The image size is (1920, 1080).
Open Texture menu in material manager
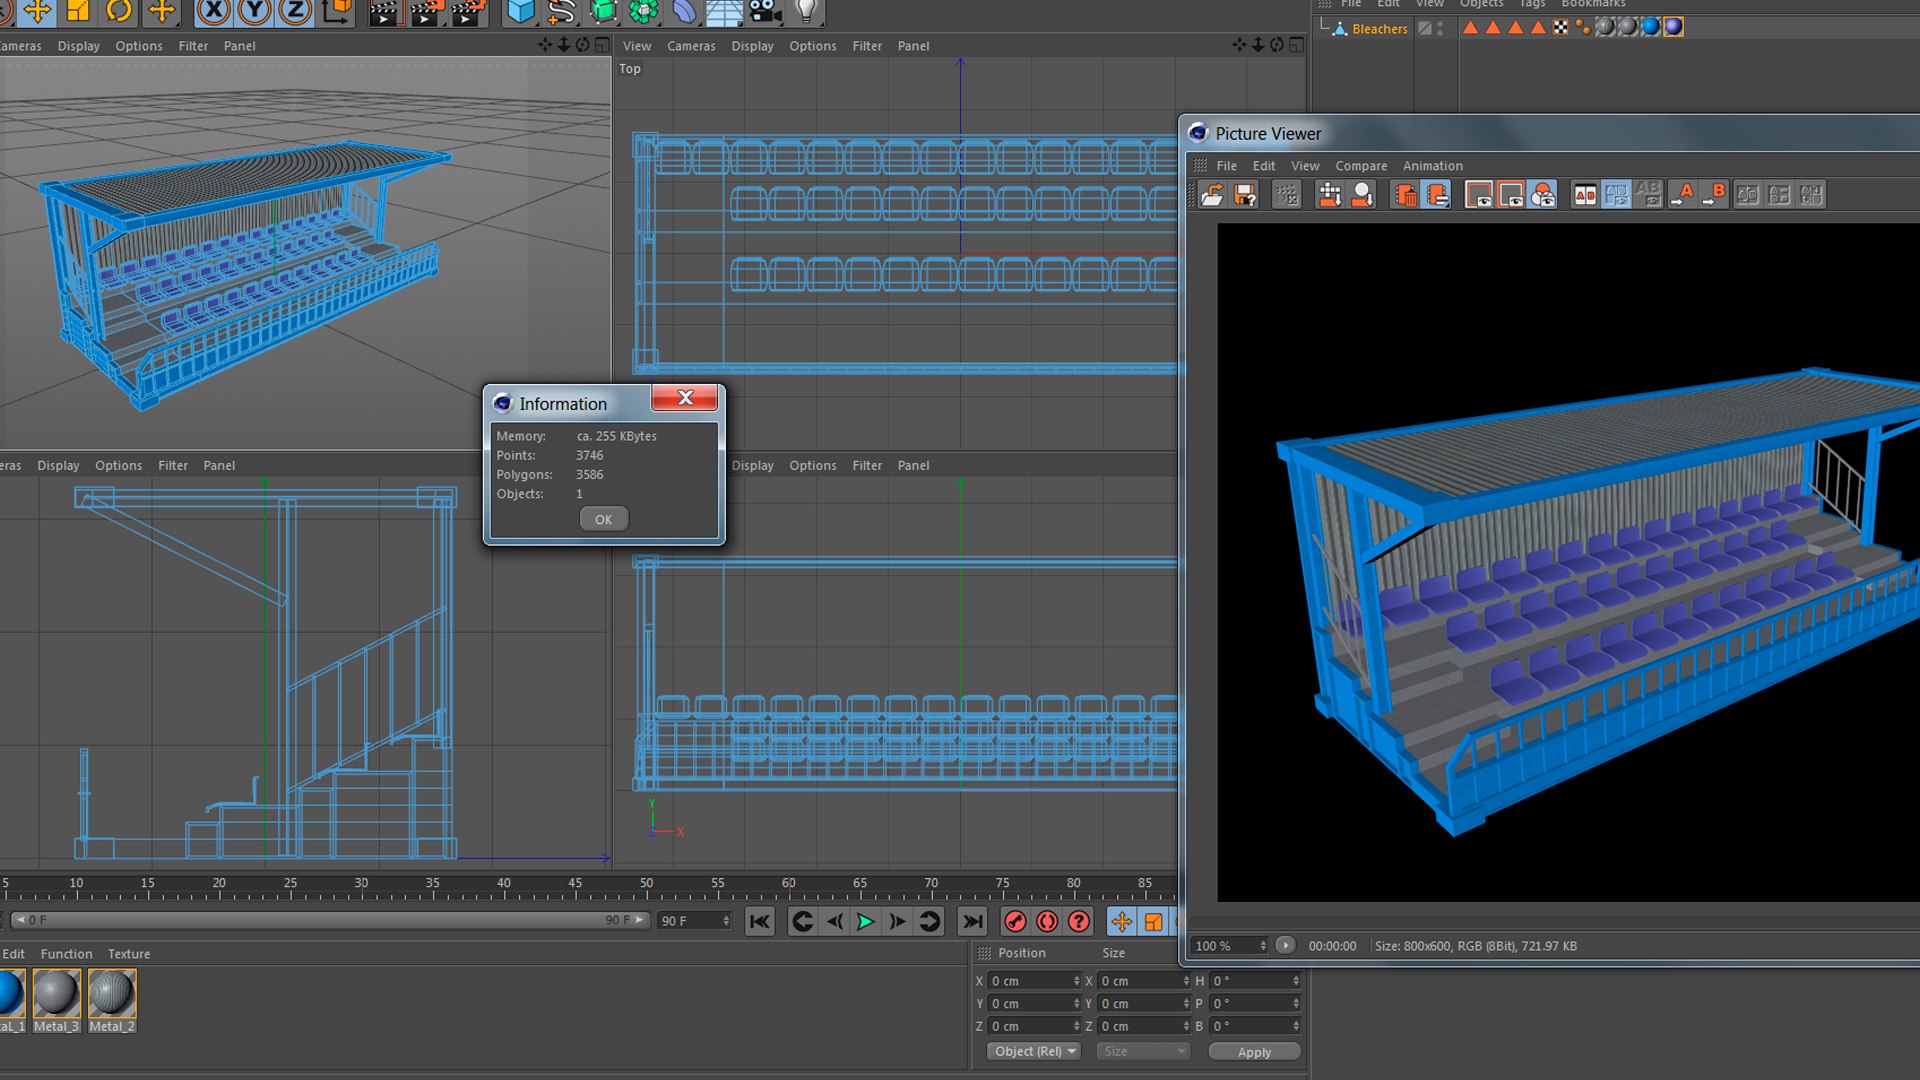tap(129, 954)
